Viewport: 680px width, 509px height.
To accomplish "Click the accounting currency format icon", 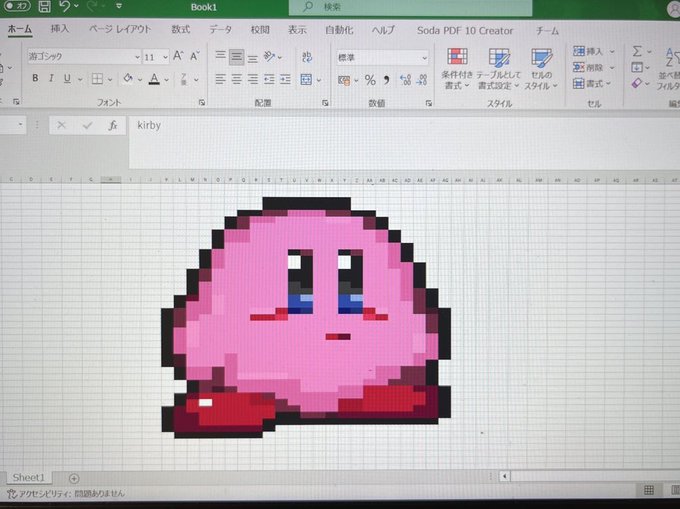I will tap(344, 80).
